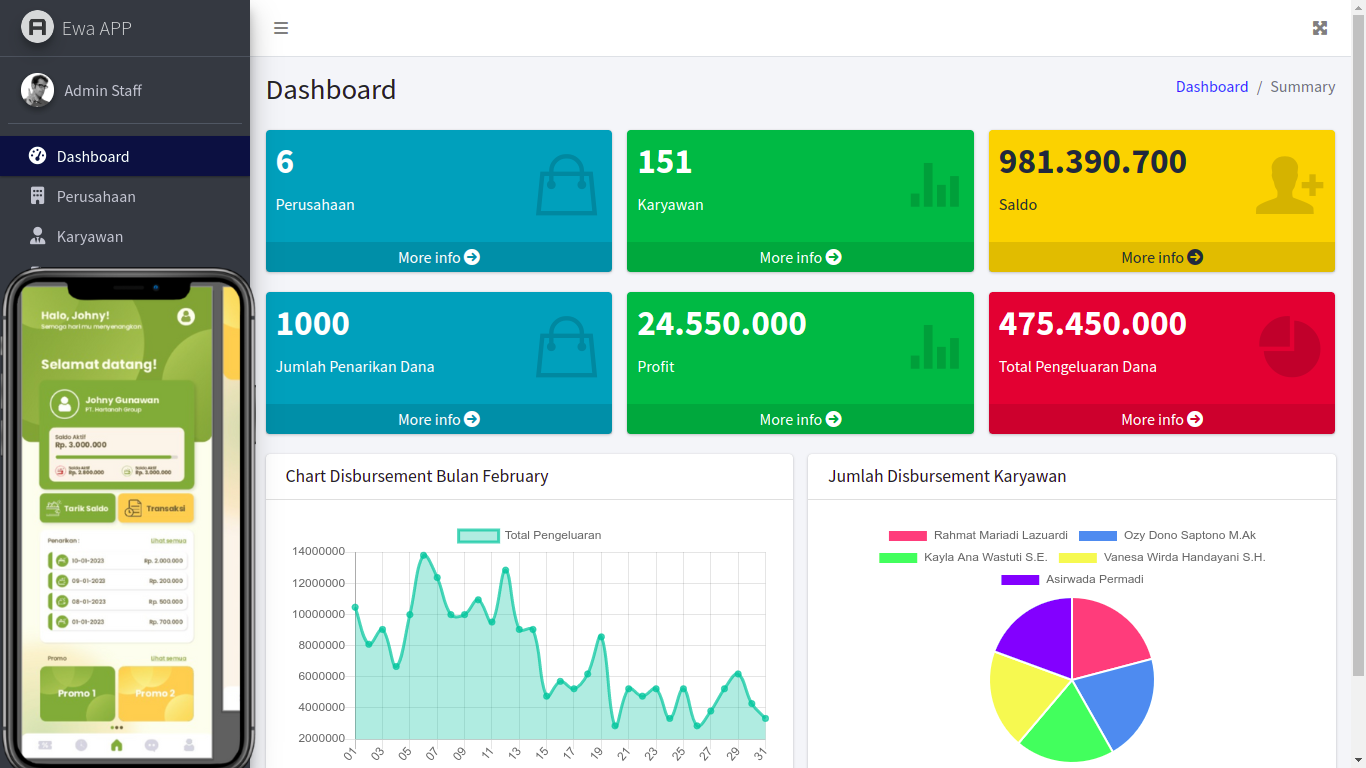The height and width of the screenshot is (768, 1366).
Task: Open the Dashboard menu item in the sidebar
Action: (125, 156)
